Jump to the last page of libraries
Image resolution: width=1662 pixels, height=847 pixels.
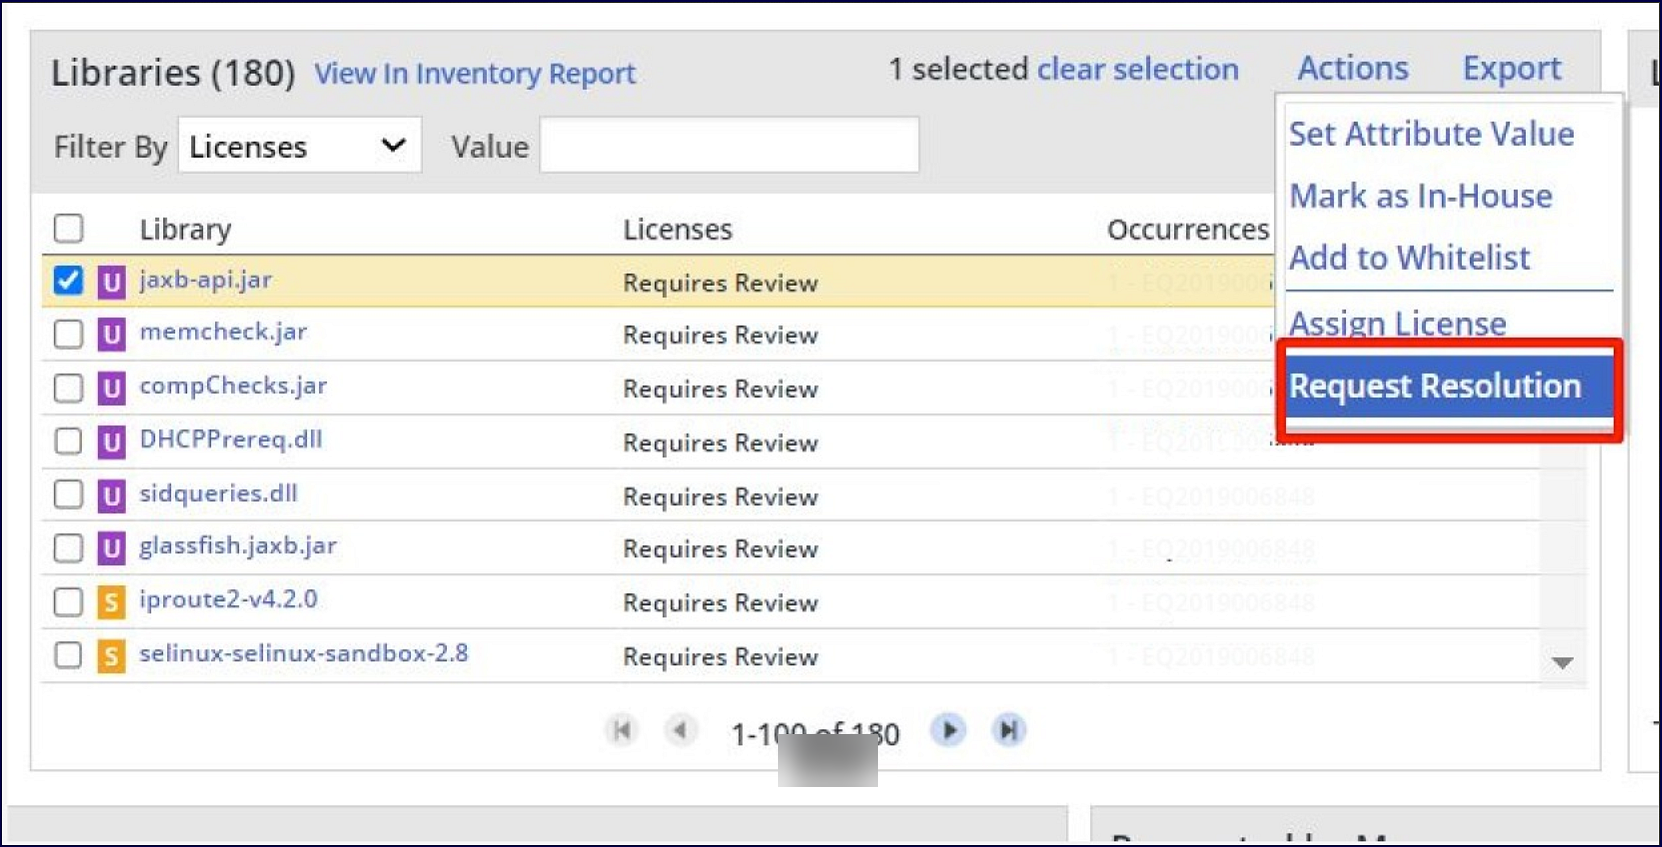pos(1009,731)
